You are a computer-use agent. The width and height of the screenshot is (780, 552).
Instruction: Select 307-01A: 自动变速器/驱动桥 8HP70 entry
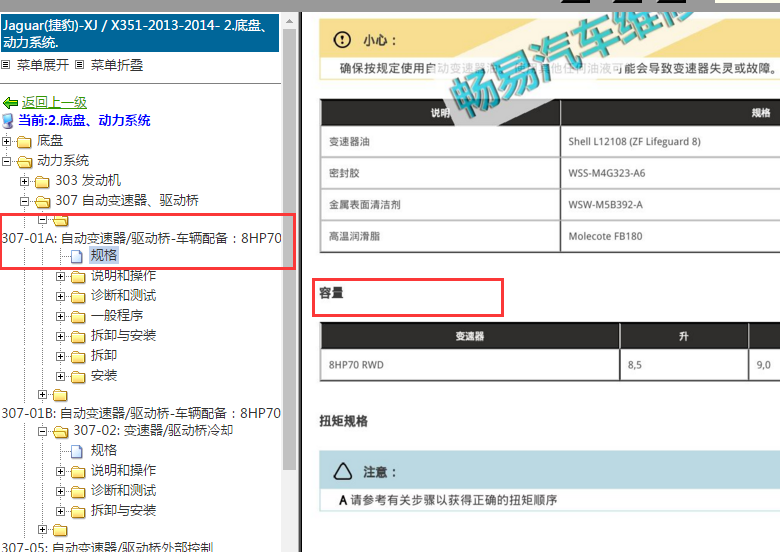click(142, 238)
